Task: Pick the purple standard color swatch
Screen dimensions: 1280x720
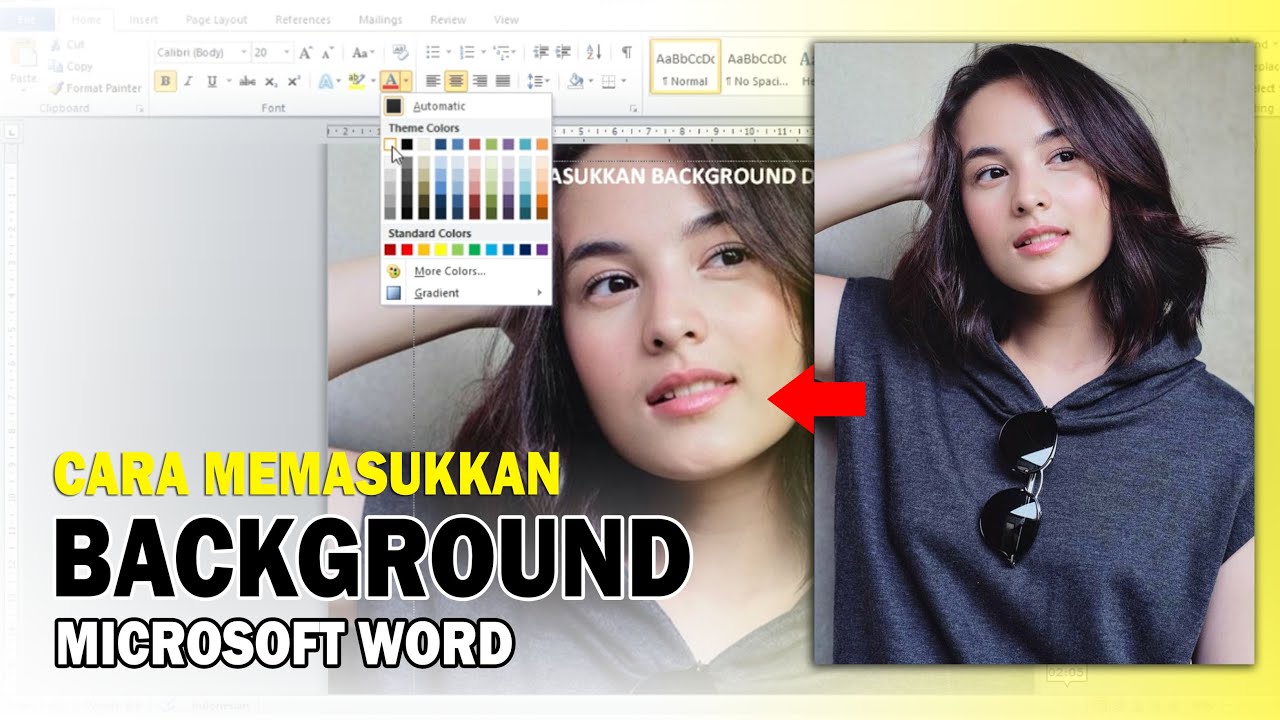Action: pyautogui.click(x=542, y=249)
